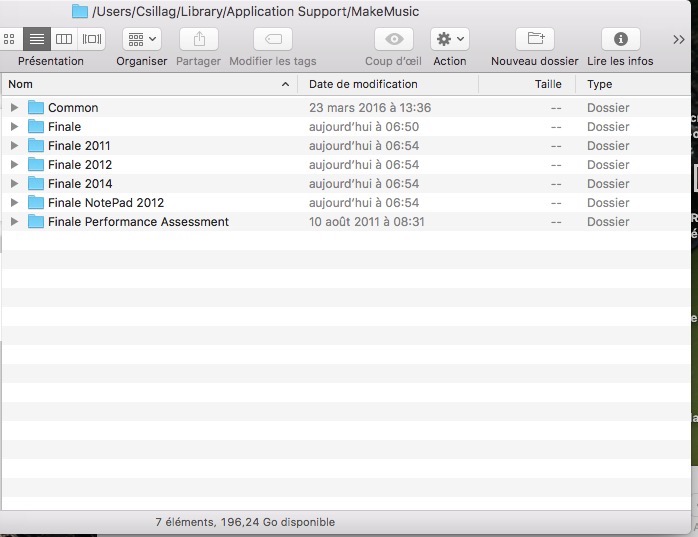This screenshot has height=537, width=698.
Task: Click the Coup d'œil eye icon
Action: [394, 39]
